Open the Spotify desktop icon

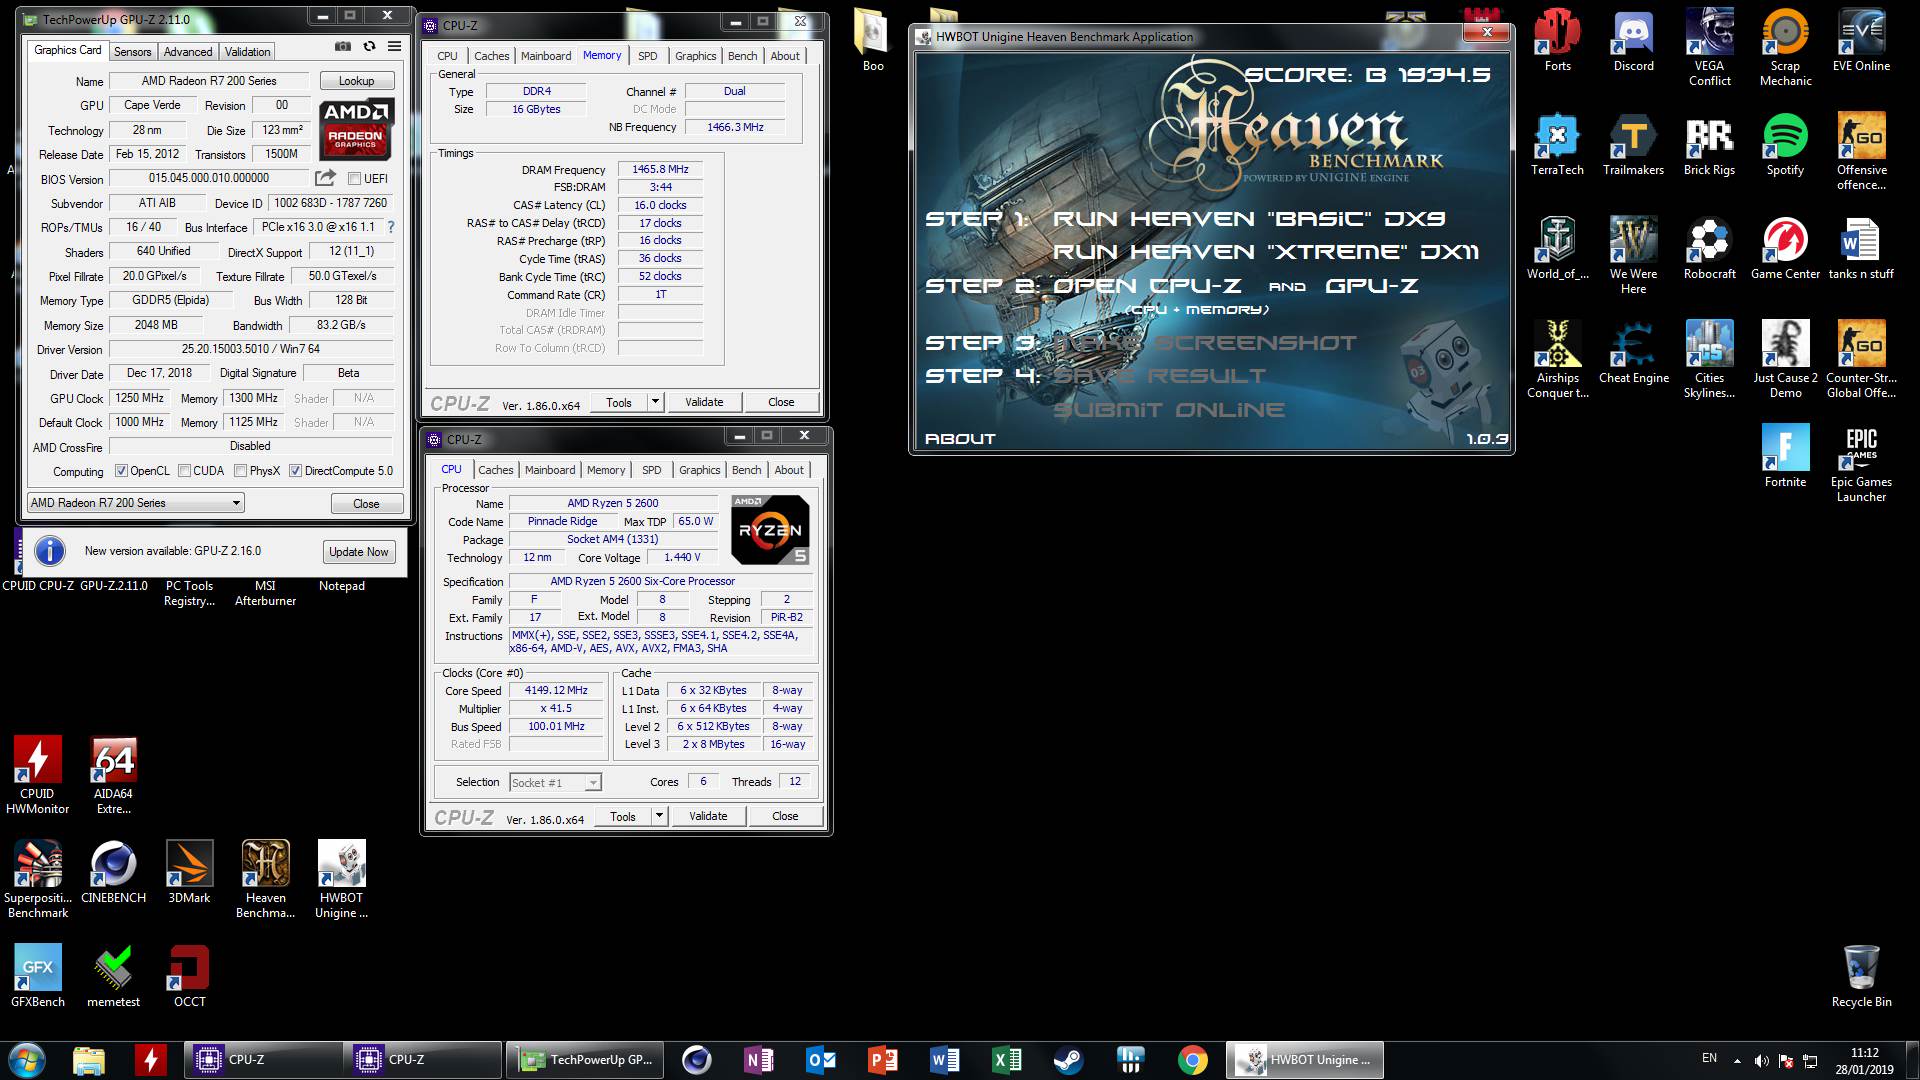click(x=1785, y=146)
